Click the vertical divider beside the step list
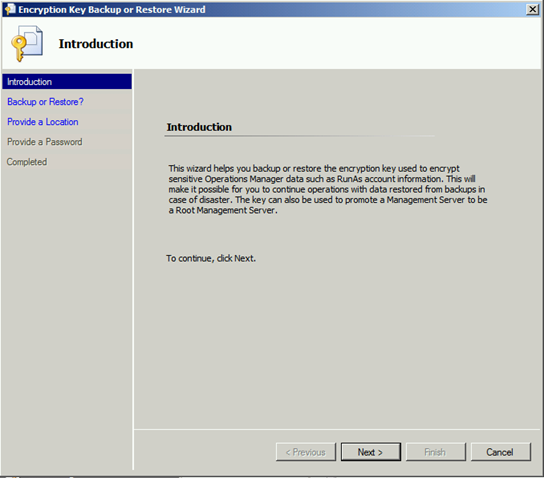The width and height of the screenshot is (544, 478). (x=133, y=270)
